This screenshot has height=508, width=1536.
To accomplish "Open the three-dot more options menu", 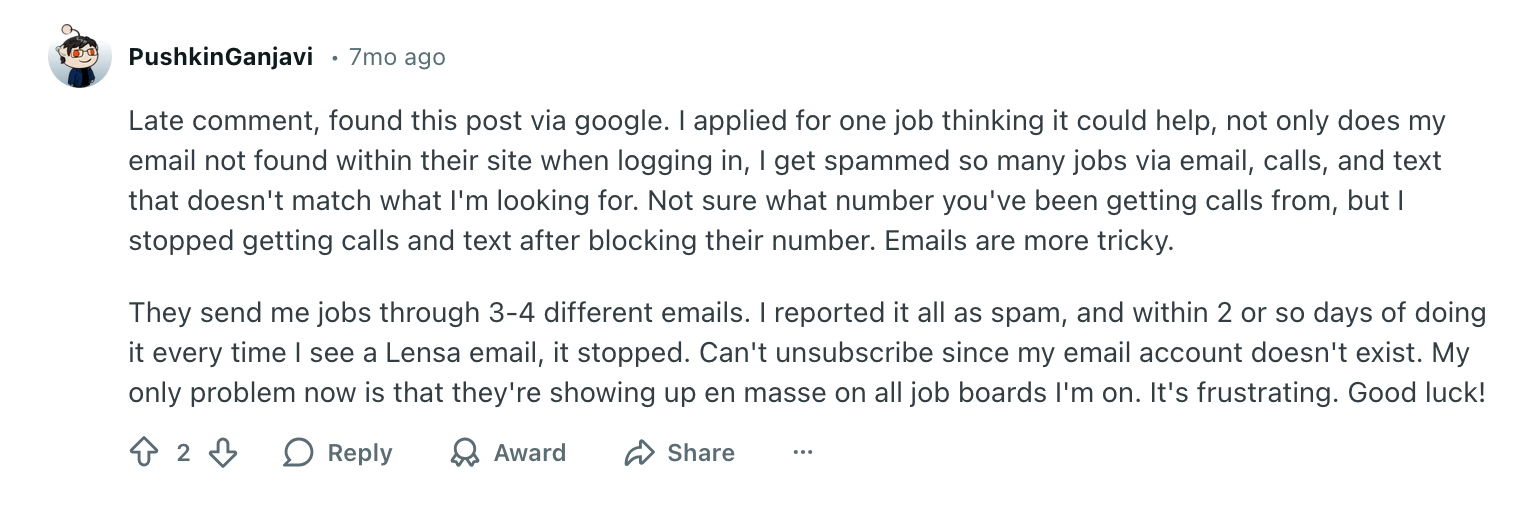I will pyautogui.click(x=802, y=453).
